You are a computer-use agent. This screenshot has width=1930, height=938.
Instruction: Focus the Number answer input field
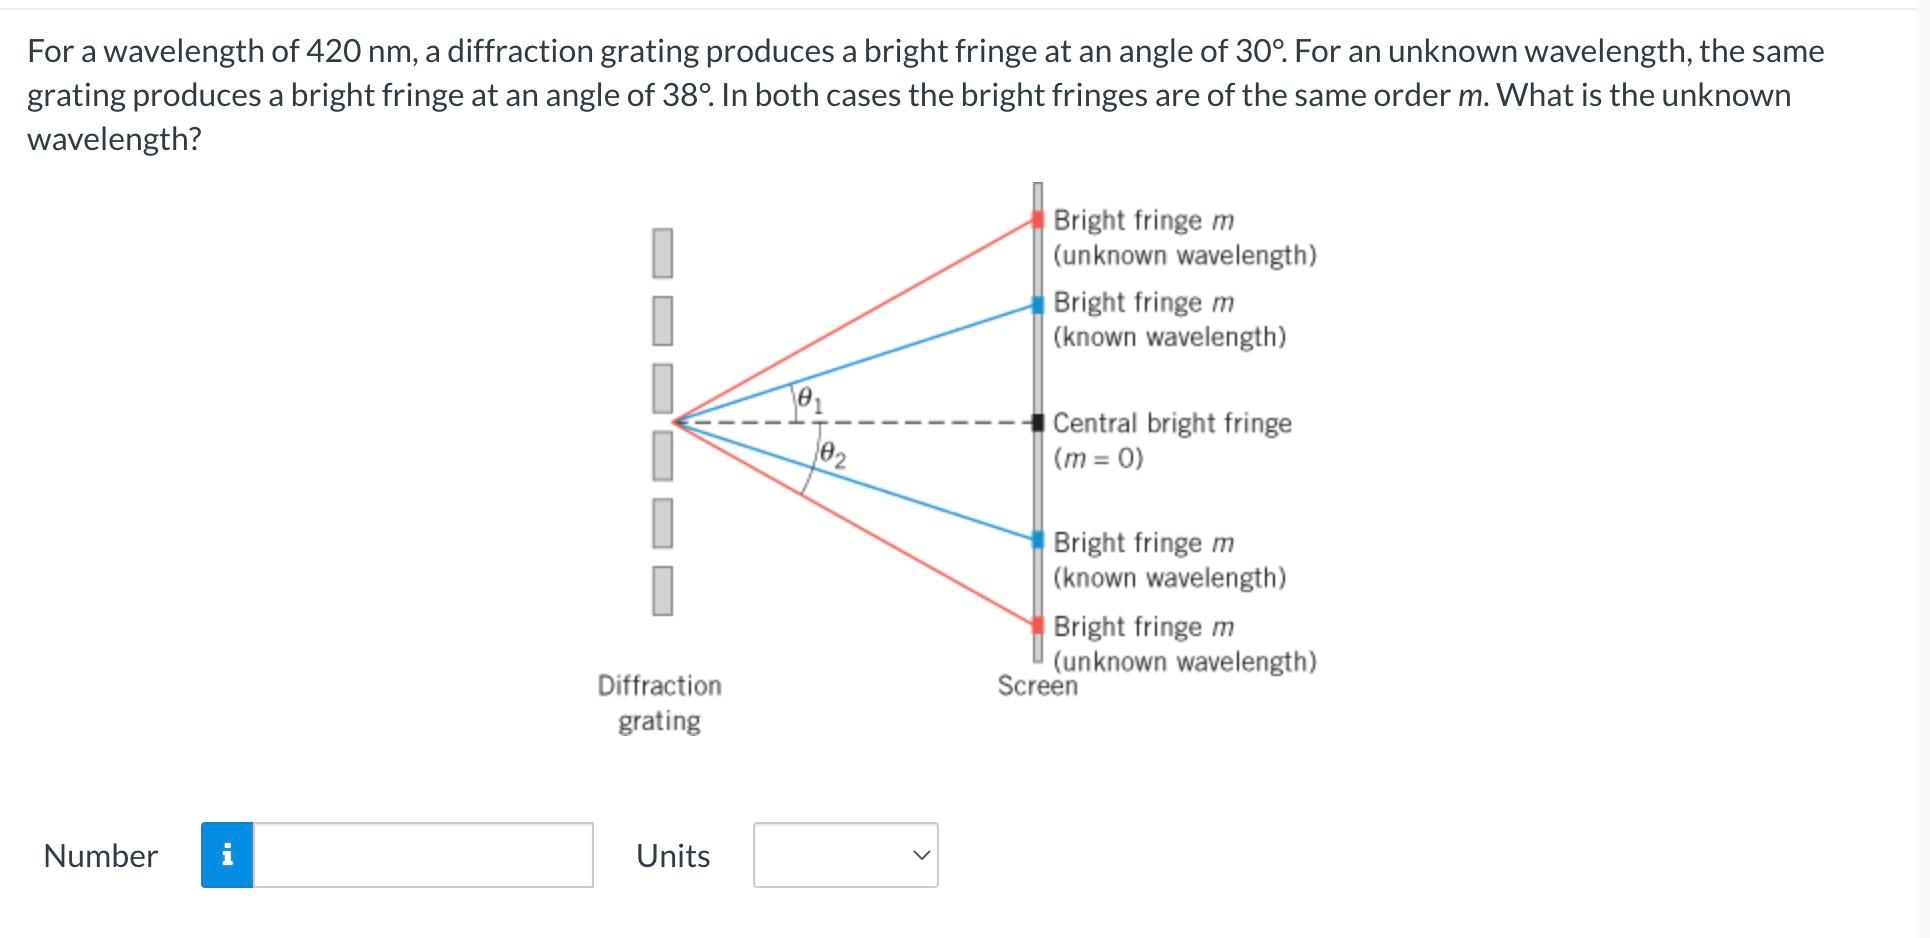[423, 855]
